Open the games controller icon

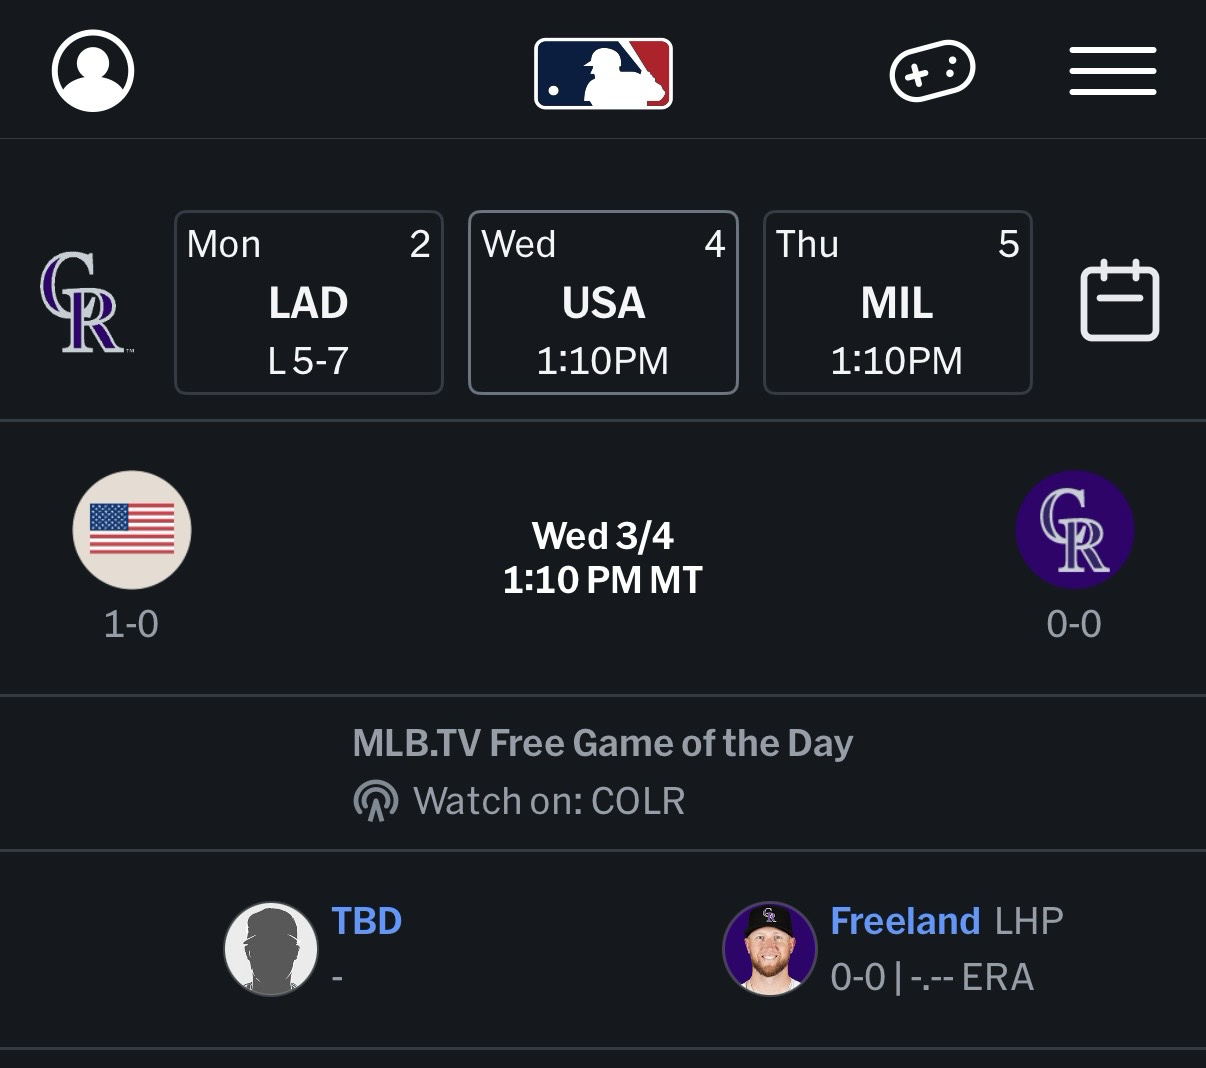[x=932, y=71]
